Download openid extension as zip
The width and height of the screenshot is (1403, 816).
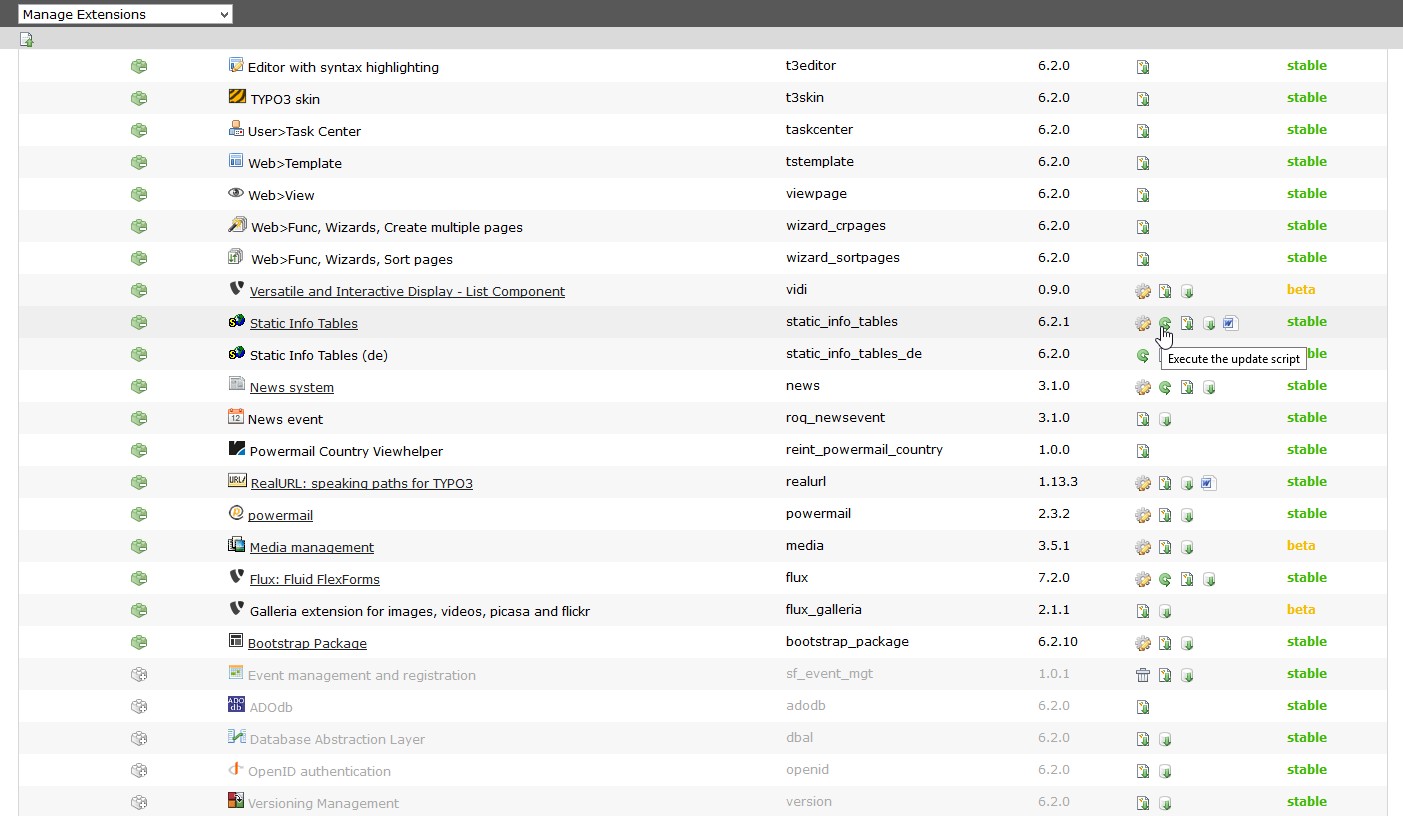click(x=1143, y=772)
